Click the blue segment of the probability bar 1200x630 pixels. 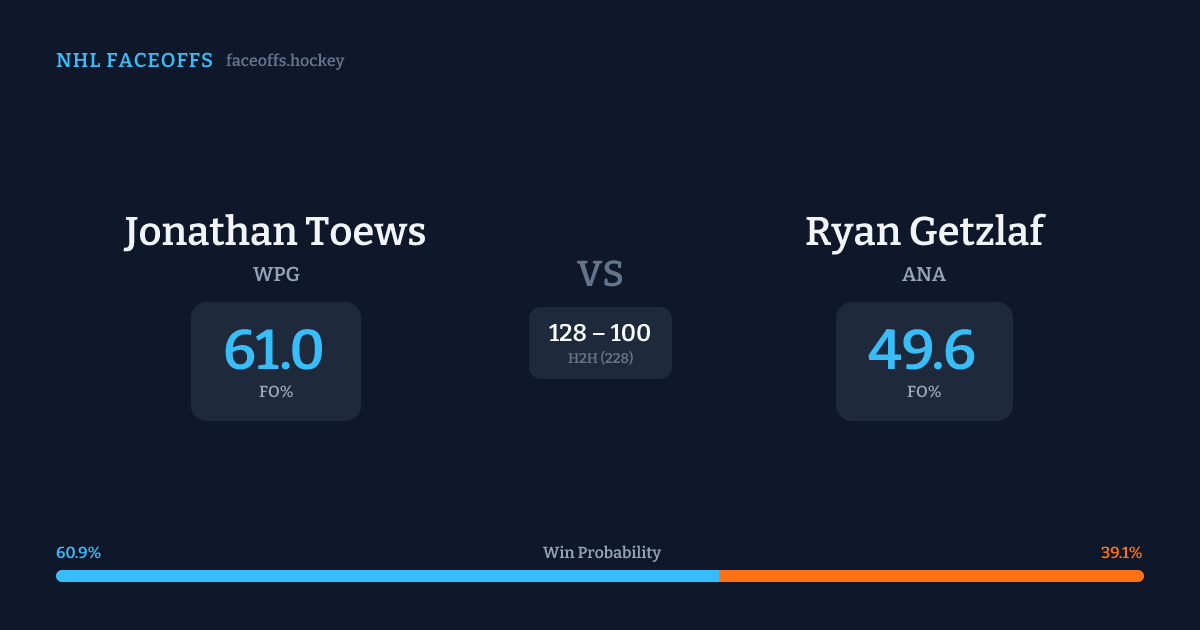[387, 576]
